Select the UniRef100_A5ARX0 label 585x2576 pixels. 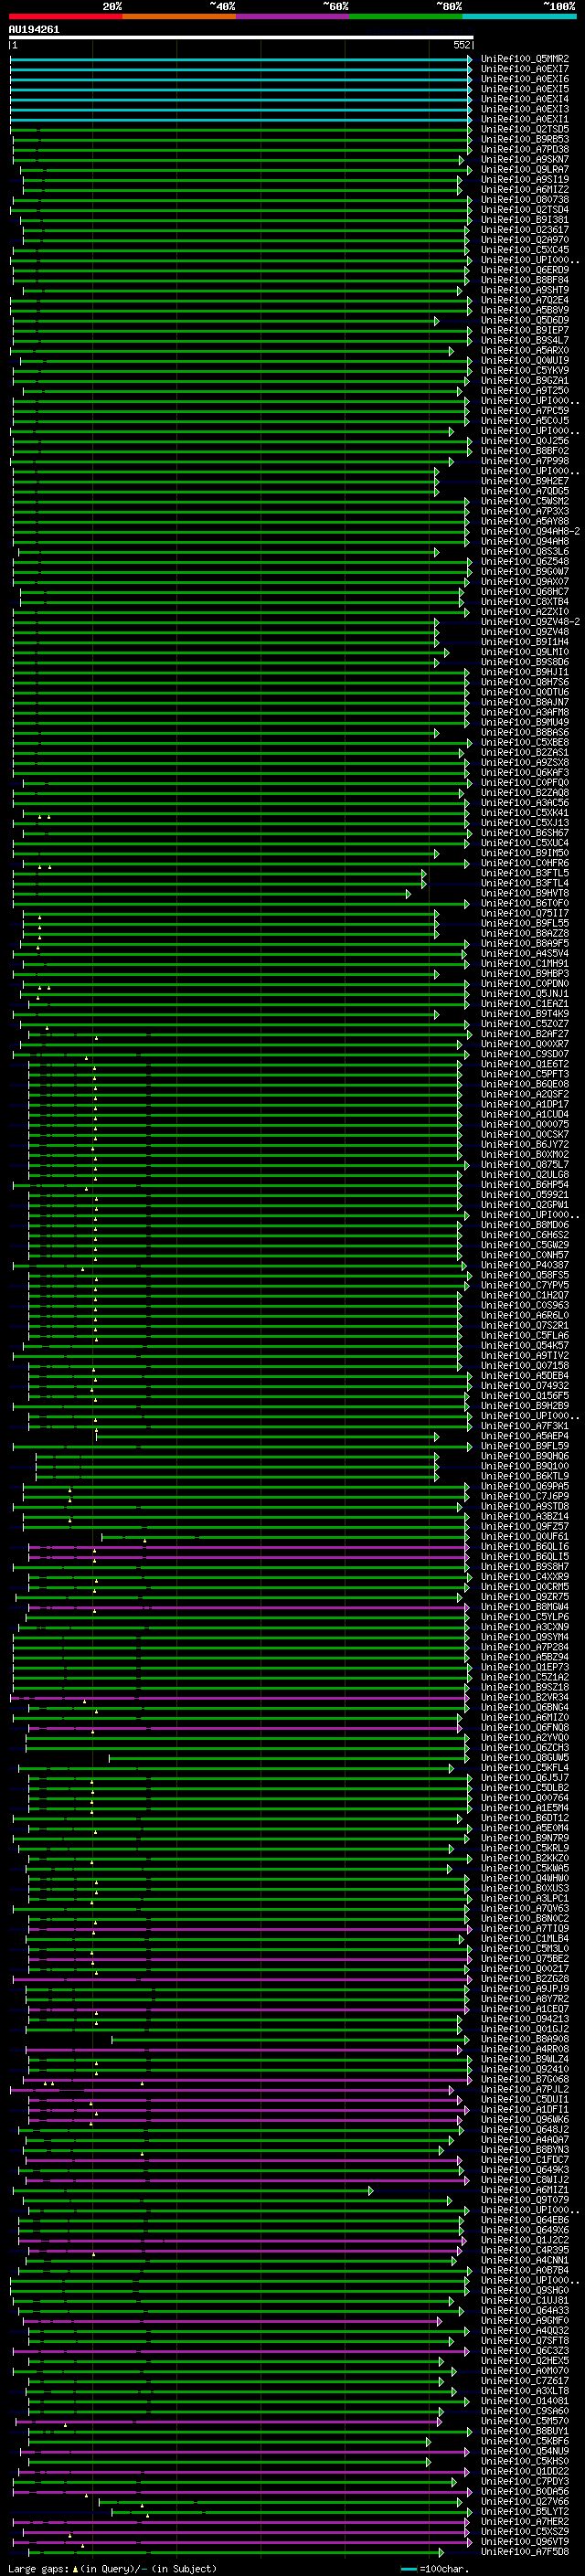point(525,351)
